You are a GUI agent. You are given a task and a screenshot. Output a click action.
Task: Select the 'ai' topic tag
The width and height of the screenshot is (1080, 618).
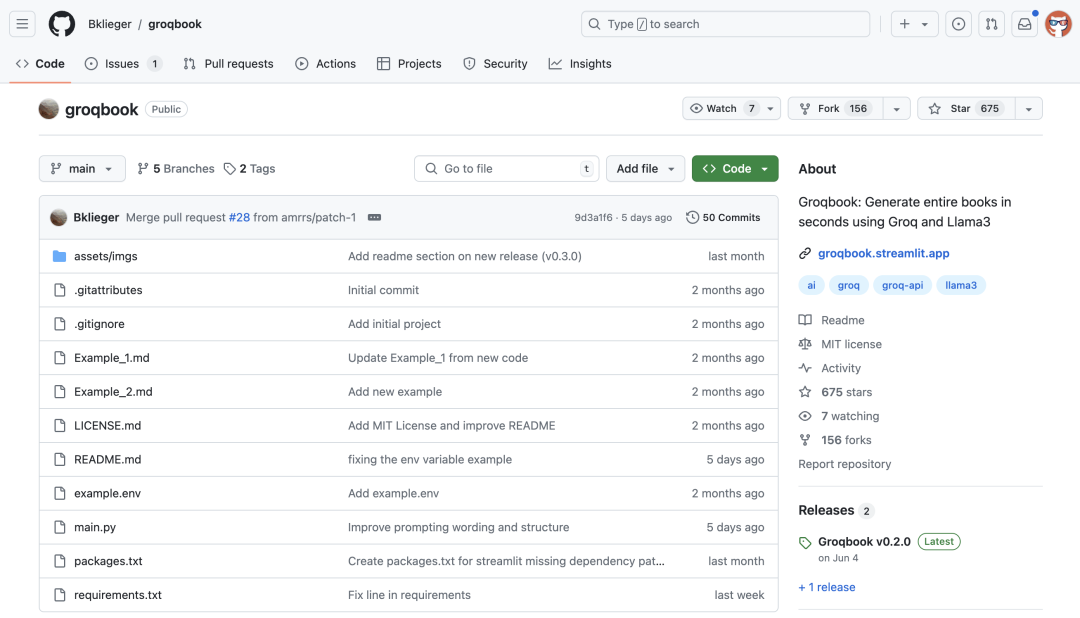point(811,285)
